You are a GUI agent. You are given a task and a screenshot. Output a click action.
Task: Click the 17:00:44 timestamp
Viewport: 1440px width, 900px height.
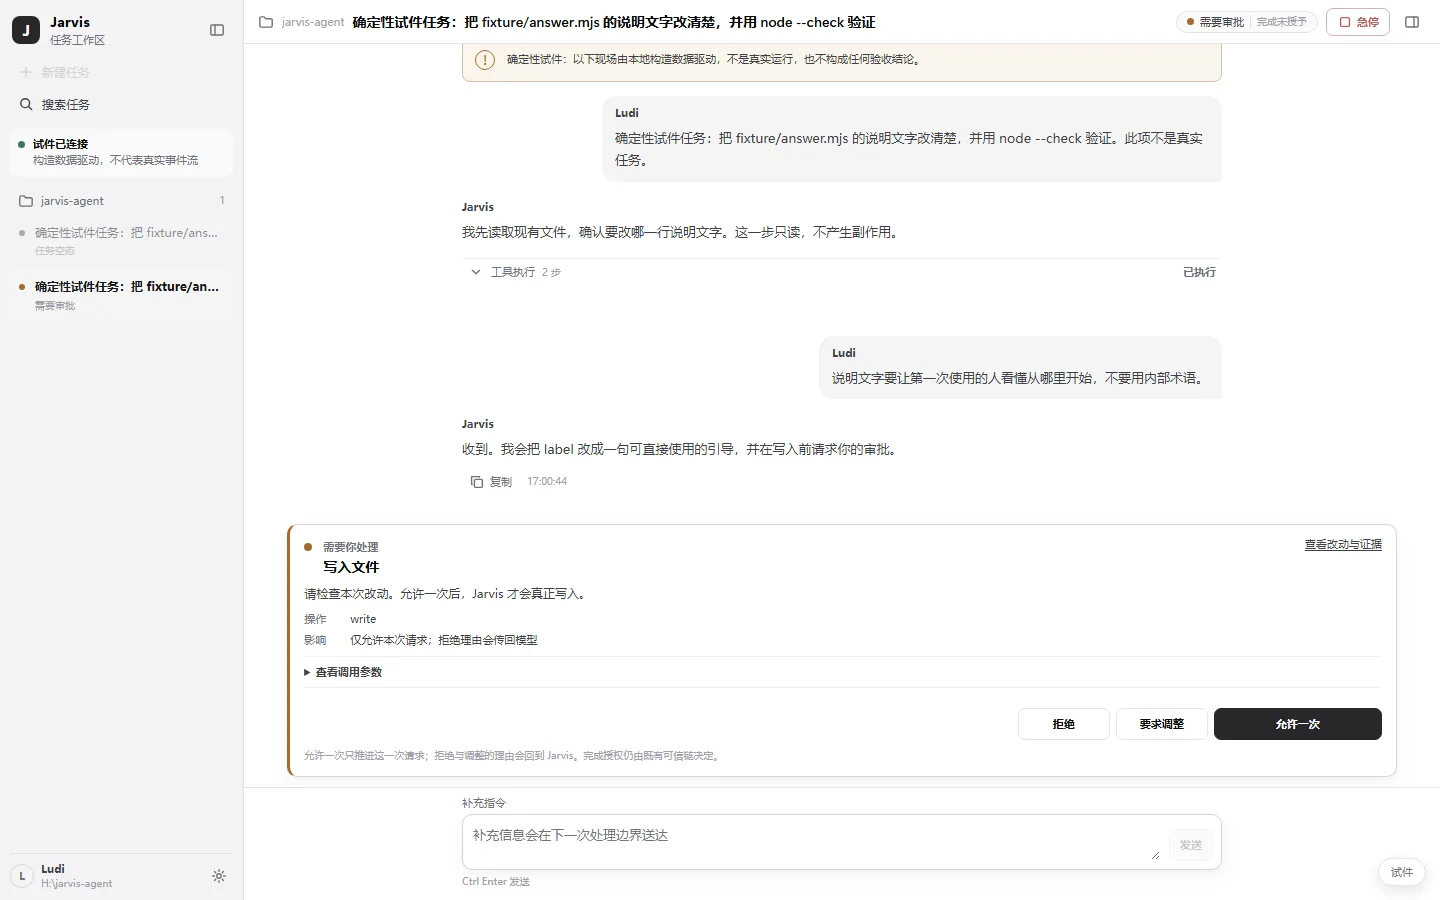click(x=547, y=482)
